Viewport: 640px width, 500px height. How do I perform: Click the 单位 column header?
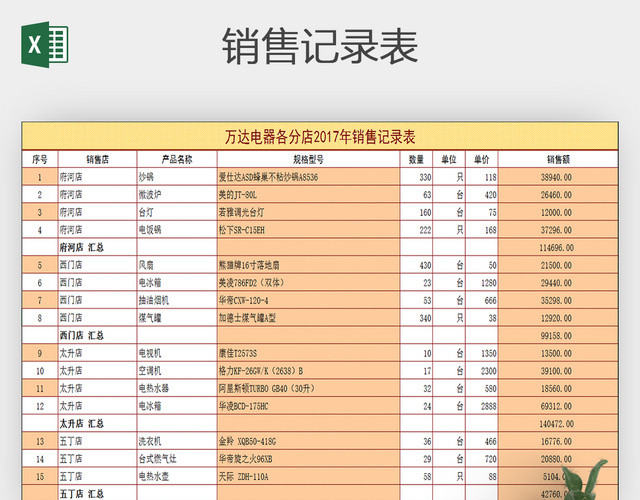click(x=449, y=159)
